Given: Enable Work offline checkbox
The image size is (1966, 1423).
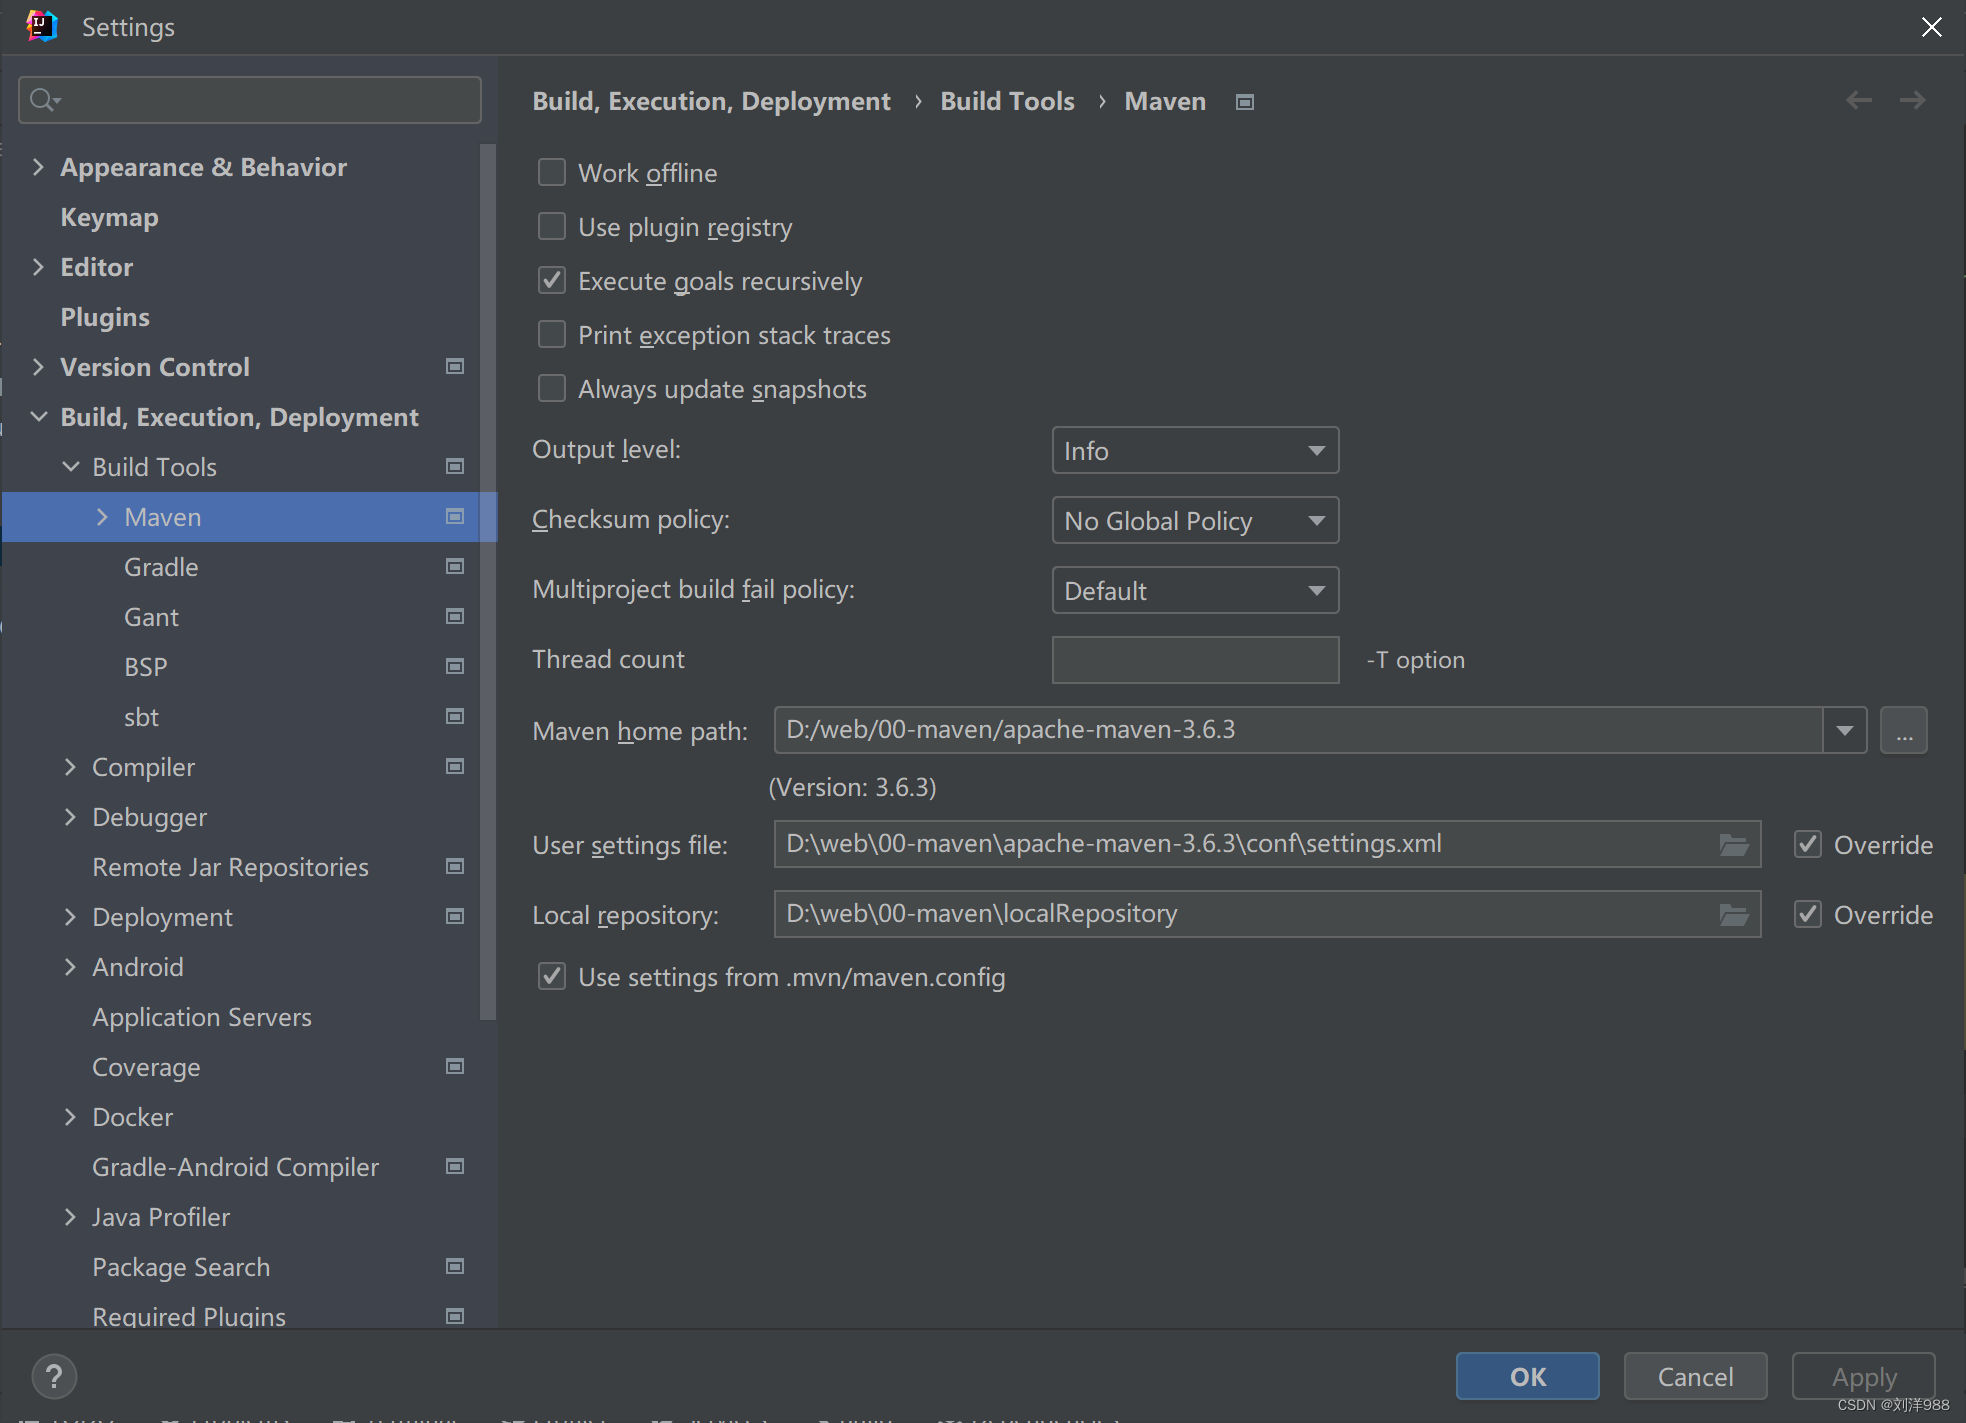Looking at the screenshot, I should [552, 173].
